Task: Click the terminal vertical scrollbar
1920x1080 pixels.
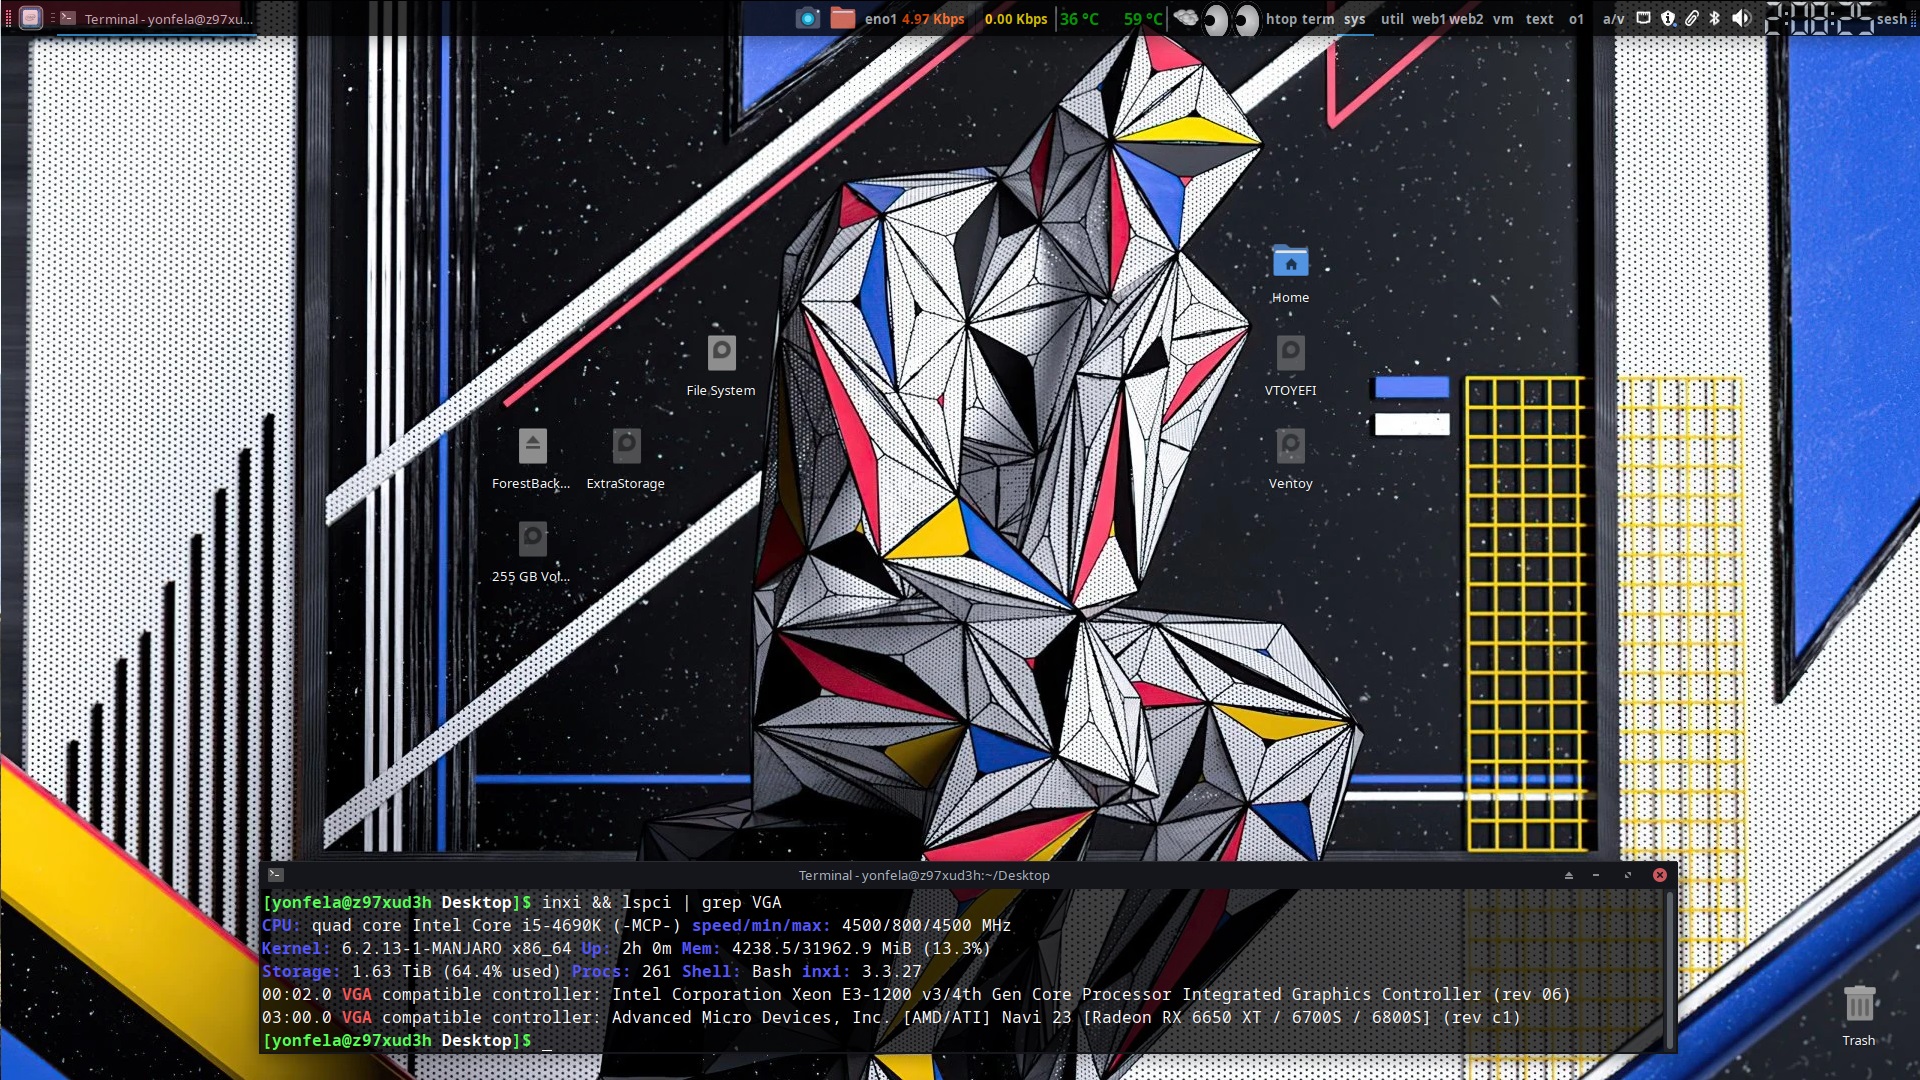Action: pos(1669,969)
